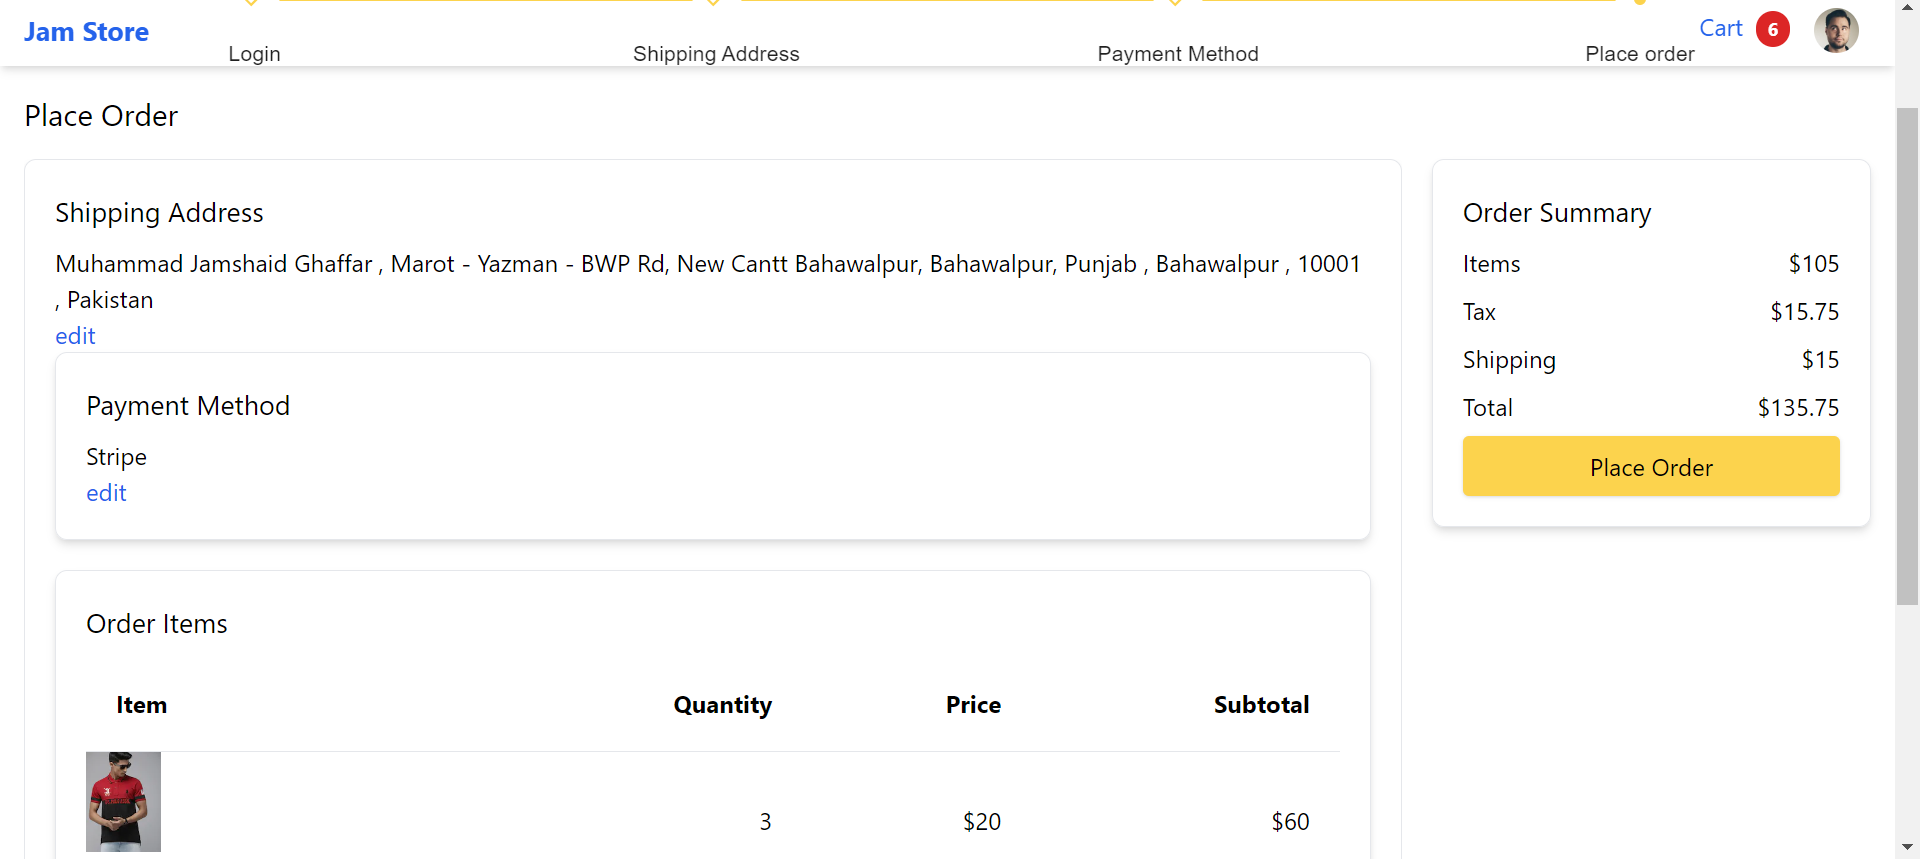The height and width of the screenshot is (859, 1920).
Task: Click the Order Summary Total row
Action: [1650, 408]
